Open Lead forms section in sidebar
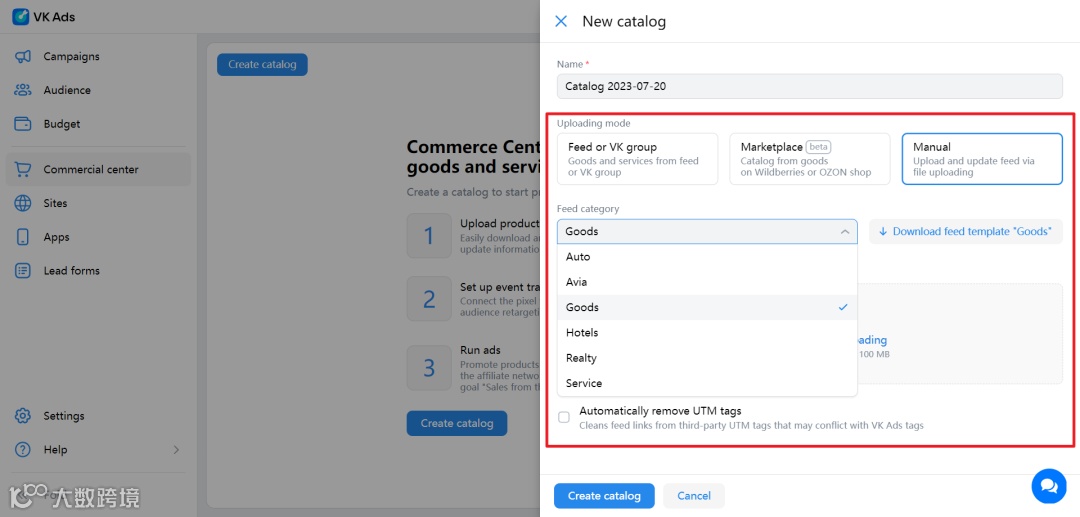Viewport: 1080px width, 517px height. pos(98,271)
